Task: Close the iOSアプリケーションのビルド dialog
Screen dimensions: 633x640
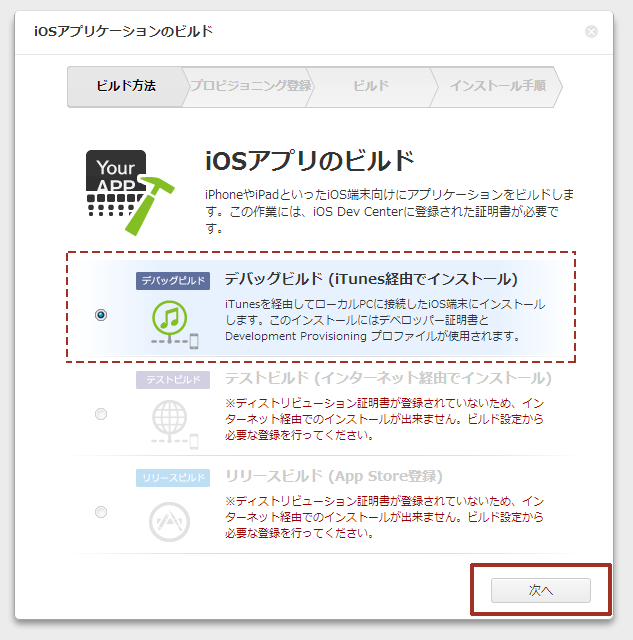Action: point(591,31)
